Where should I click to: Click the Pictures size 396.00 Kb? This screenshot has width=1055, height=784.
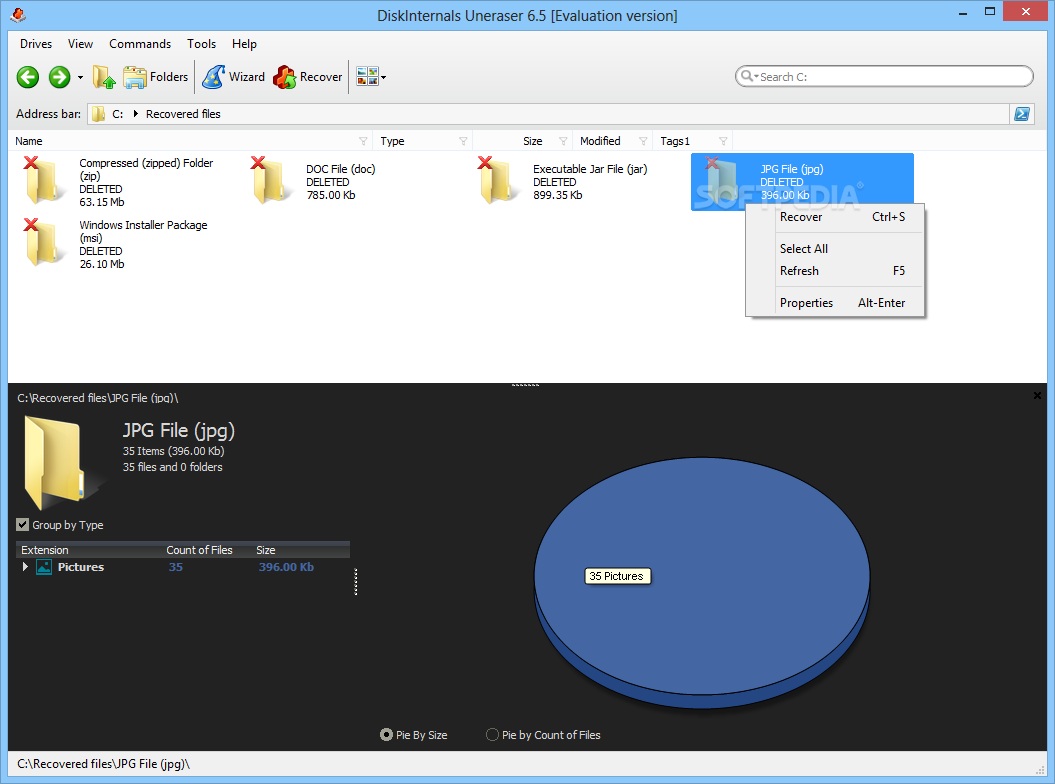point(286,567)
